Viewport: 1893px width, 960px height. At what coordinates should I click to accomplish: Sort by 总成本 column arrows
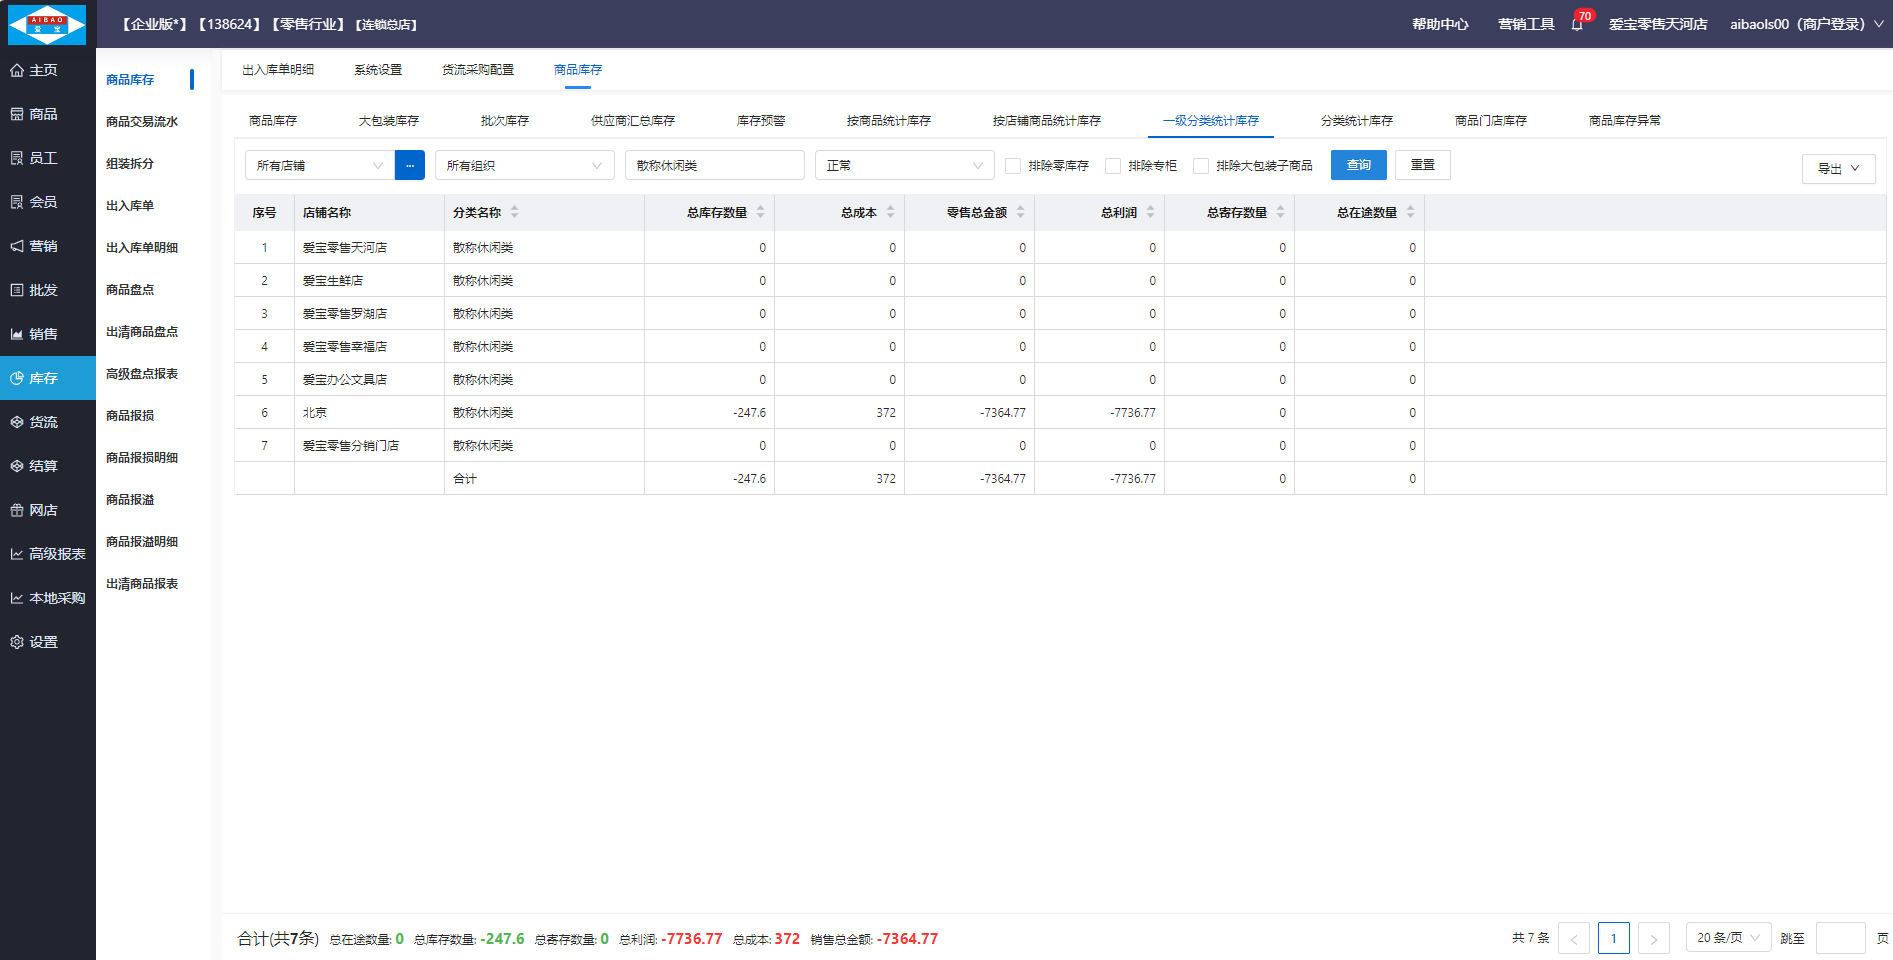[890, 212]
